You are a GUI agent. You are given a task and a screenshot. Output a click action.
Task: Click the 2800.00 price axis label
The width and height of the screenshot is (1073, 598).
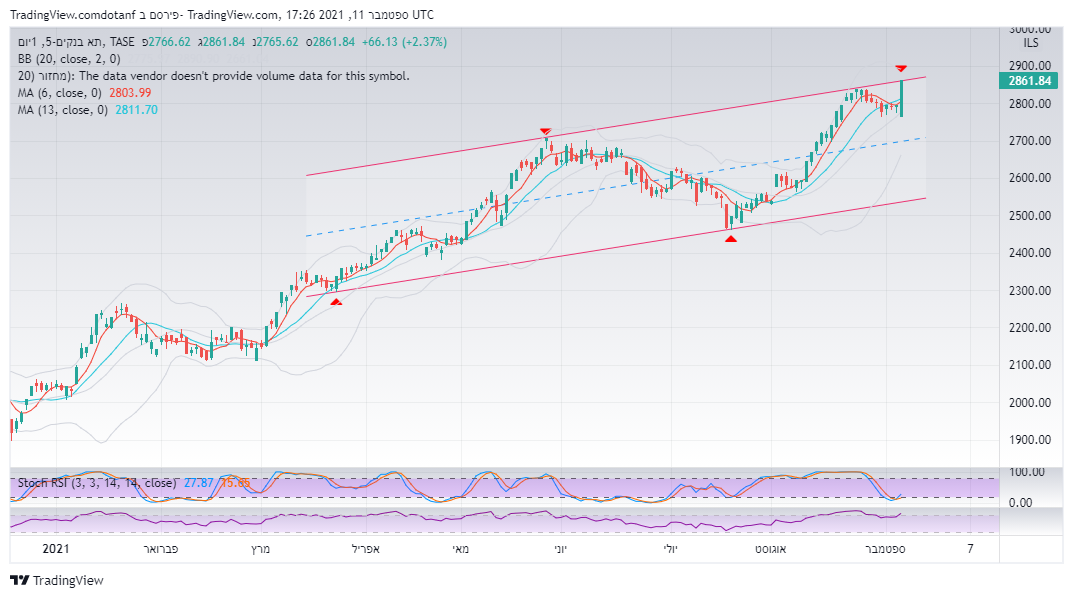click(x=1030, y=104)
